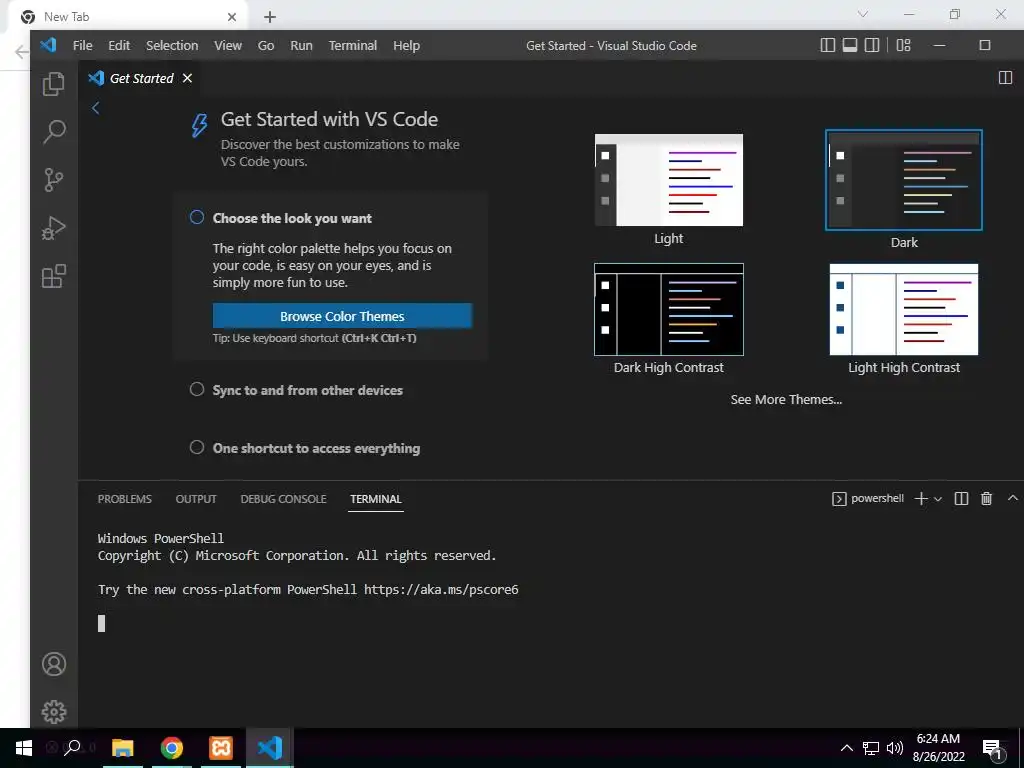Open the Accounts menu icon

click(x=54, y=664)
